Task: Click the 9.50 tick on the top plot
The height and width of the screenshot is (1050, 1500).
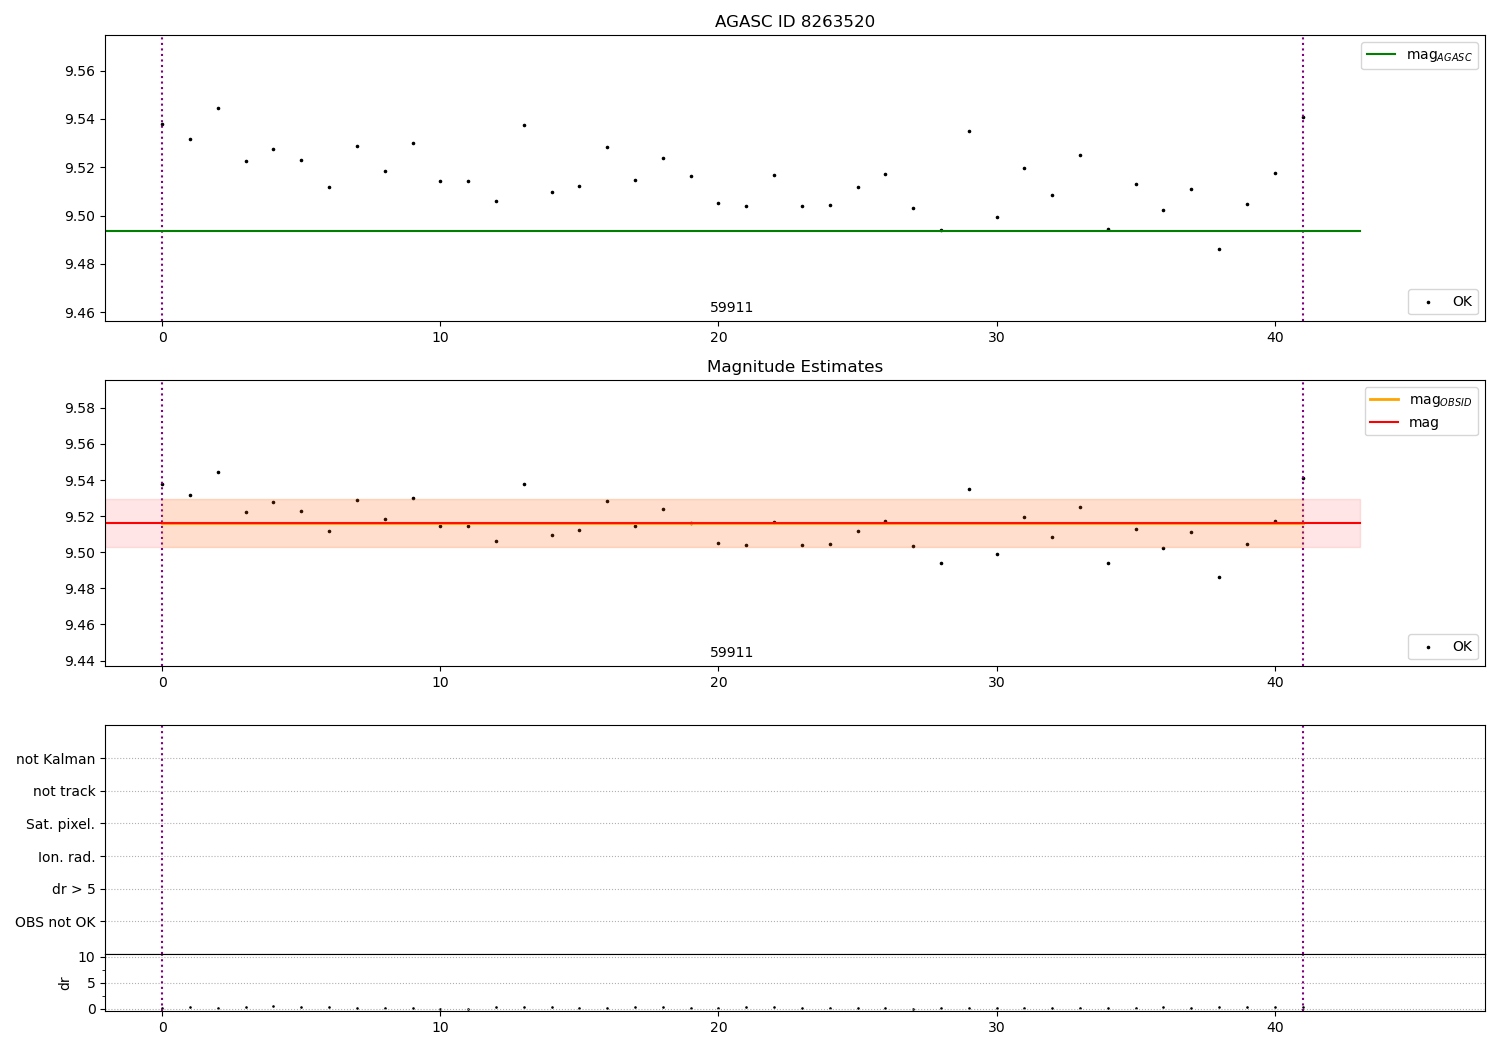Action: [80, 216]
